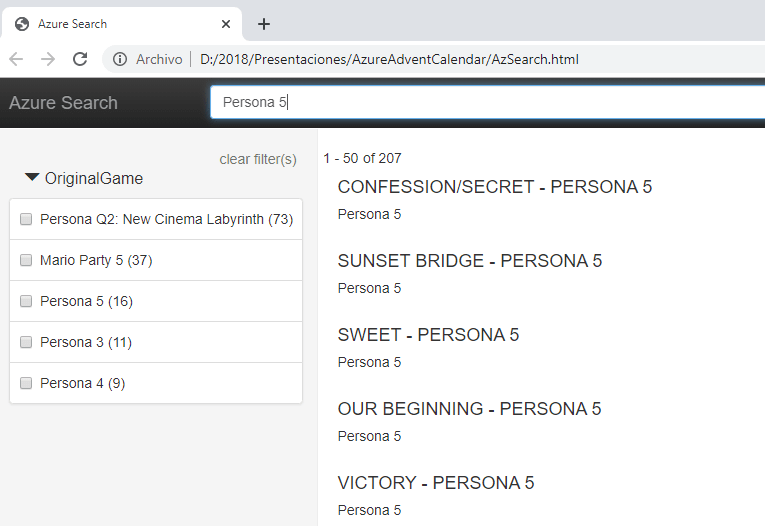Click the globe favicon on the tab
The width and height of the screenshot is (765, 526).
click(x=22, y=24)
